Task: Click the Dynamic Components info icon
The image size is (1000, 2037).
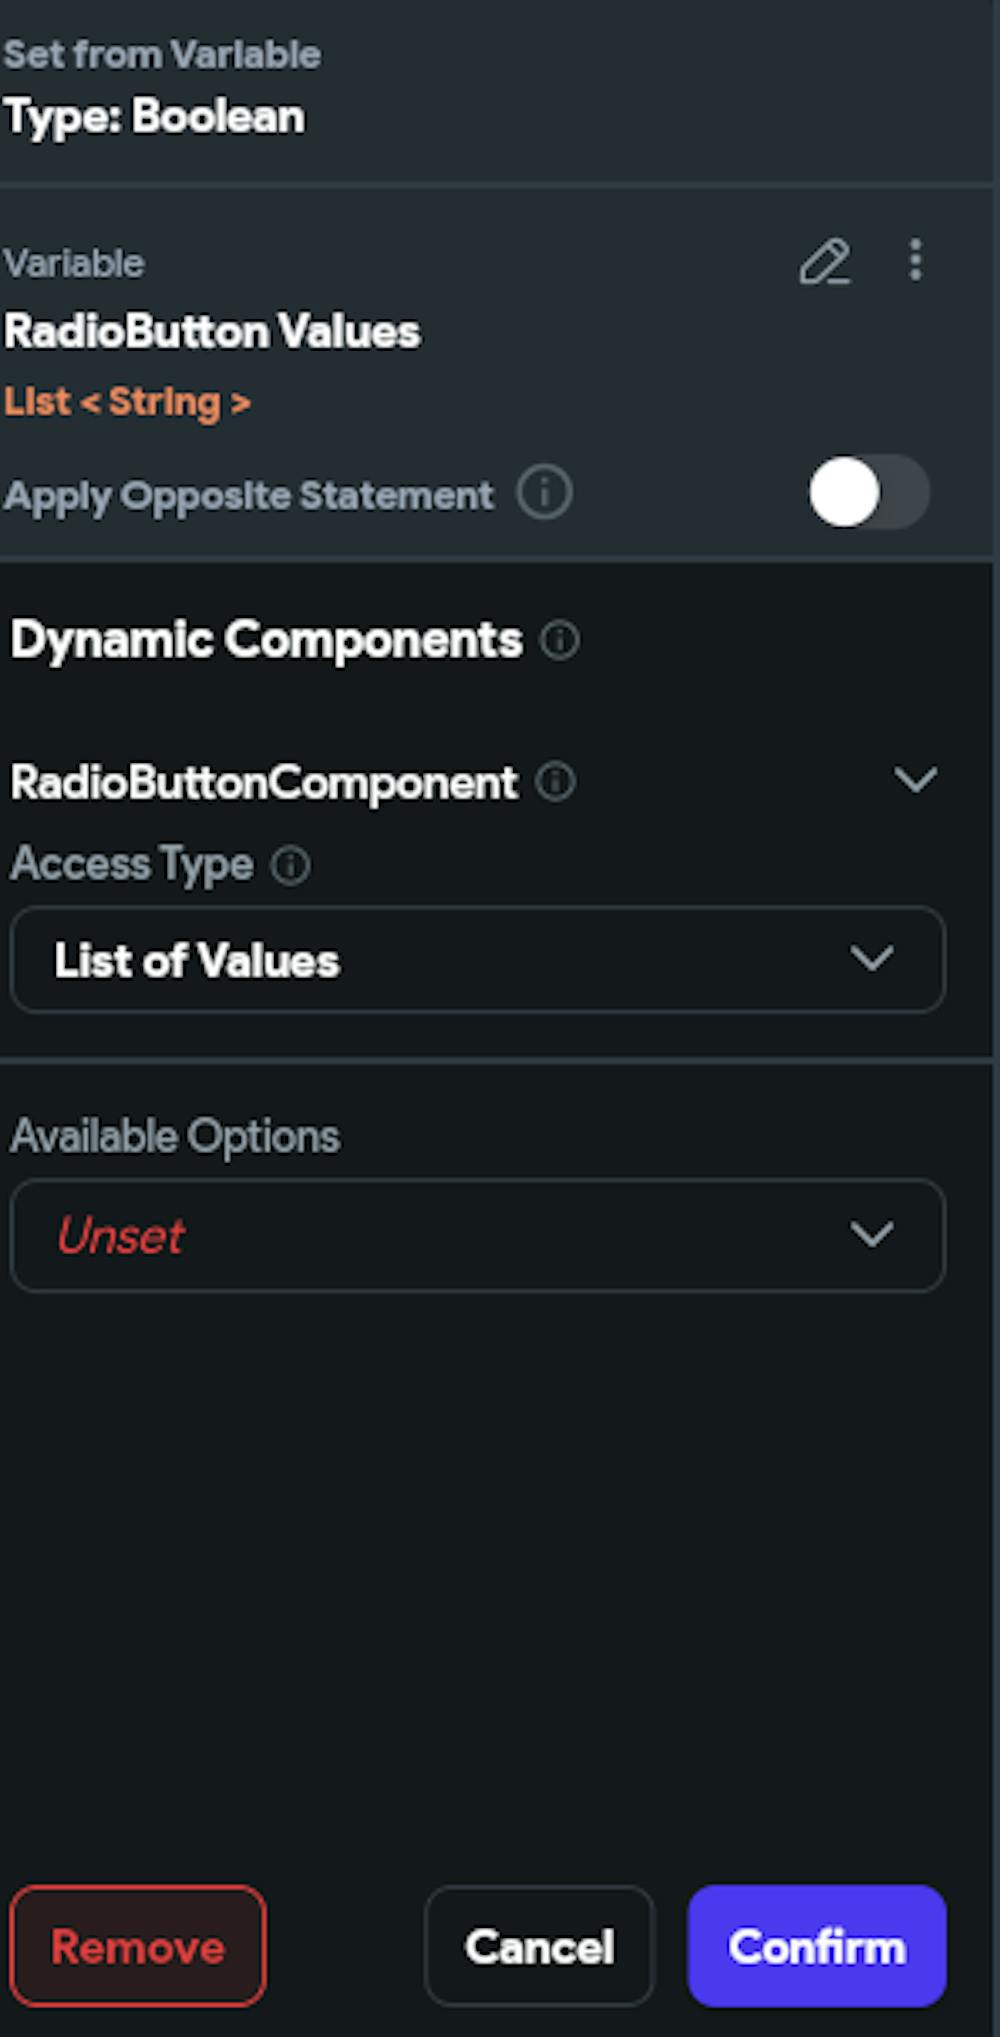Action: 560,640
